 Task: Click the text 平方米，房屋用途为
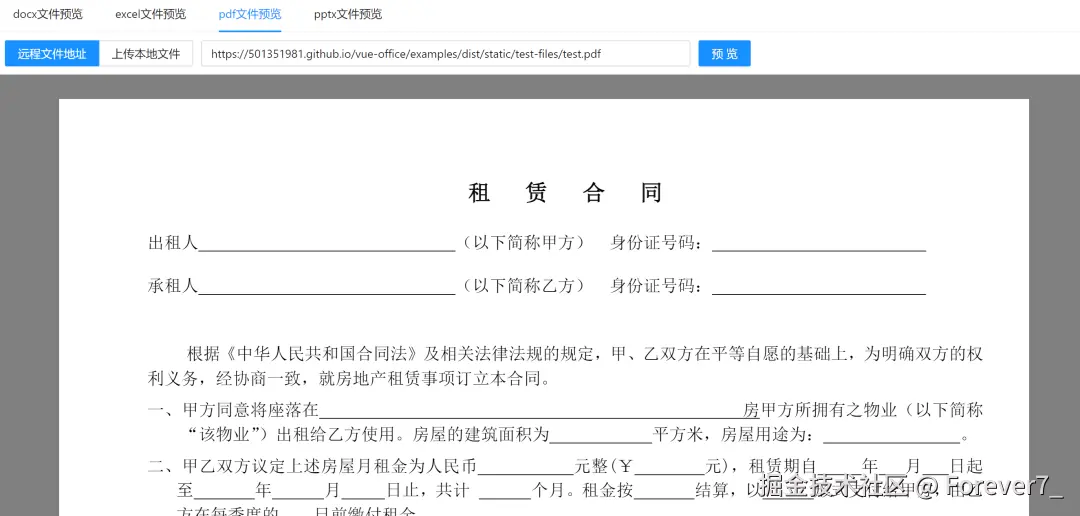click(729, 435)
